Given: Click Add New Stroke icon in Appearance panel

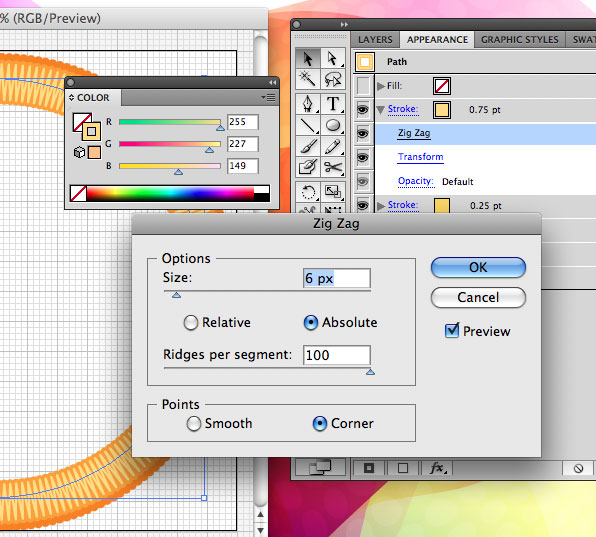Looking at the screenshot, I should [x=369, y=468].
